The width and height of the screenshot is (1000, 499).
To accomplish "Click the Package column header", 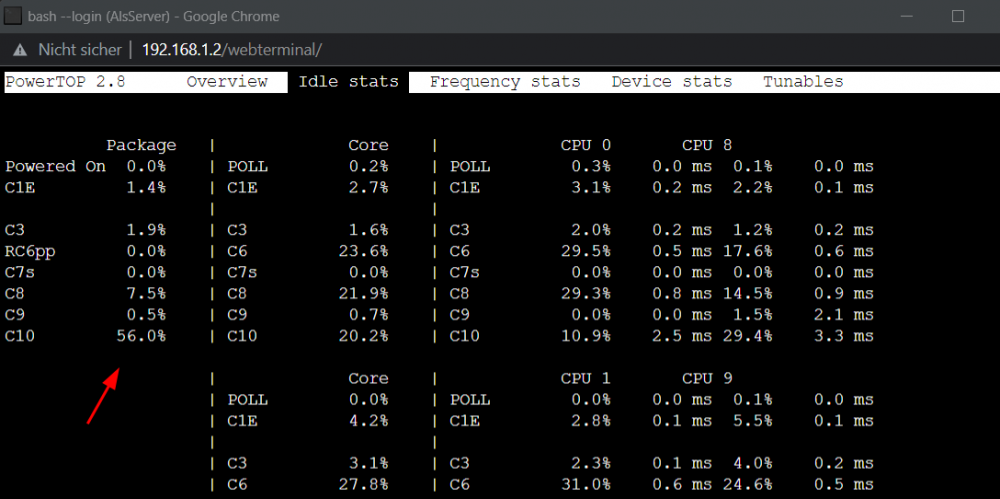I will point(141,145).
